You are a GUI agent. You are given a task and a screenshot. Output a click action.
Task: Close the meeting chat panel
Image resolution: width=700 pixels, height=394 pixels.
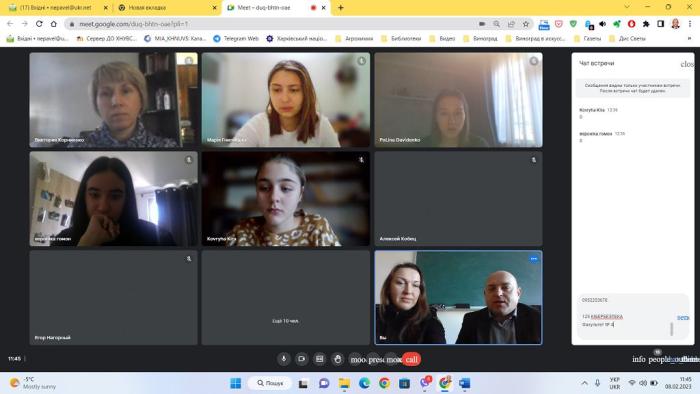pyautogui.click(x=687, y=64)
